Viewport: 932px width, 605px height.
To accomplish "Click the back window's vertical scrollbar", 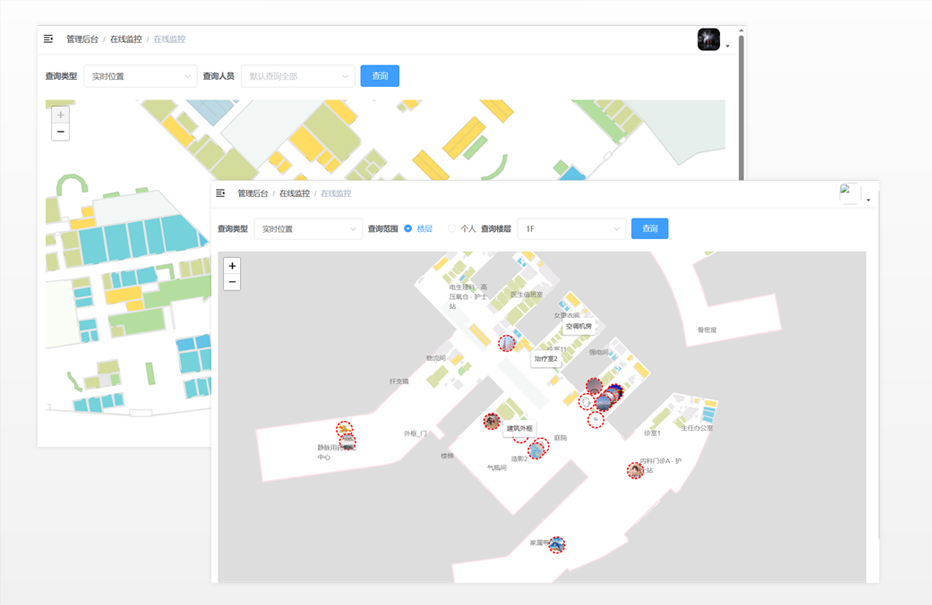I will pos(741,107).
